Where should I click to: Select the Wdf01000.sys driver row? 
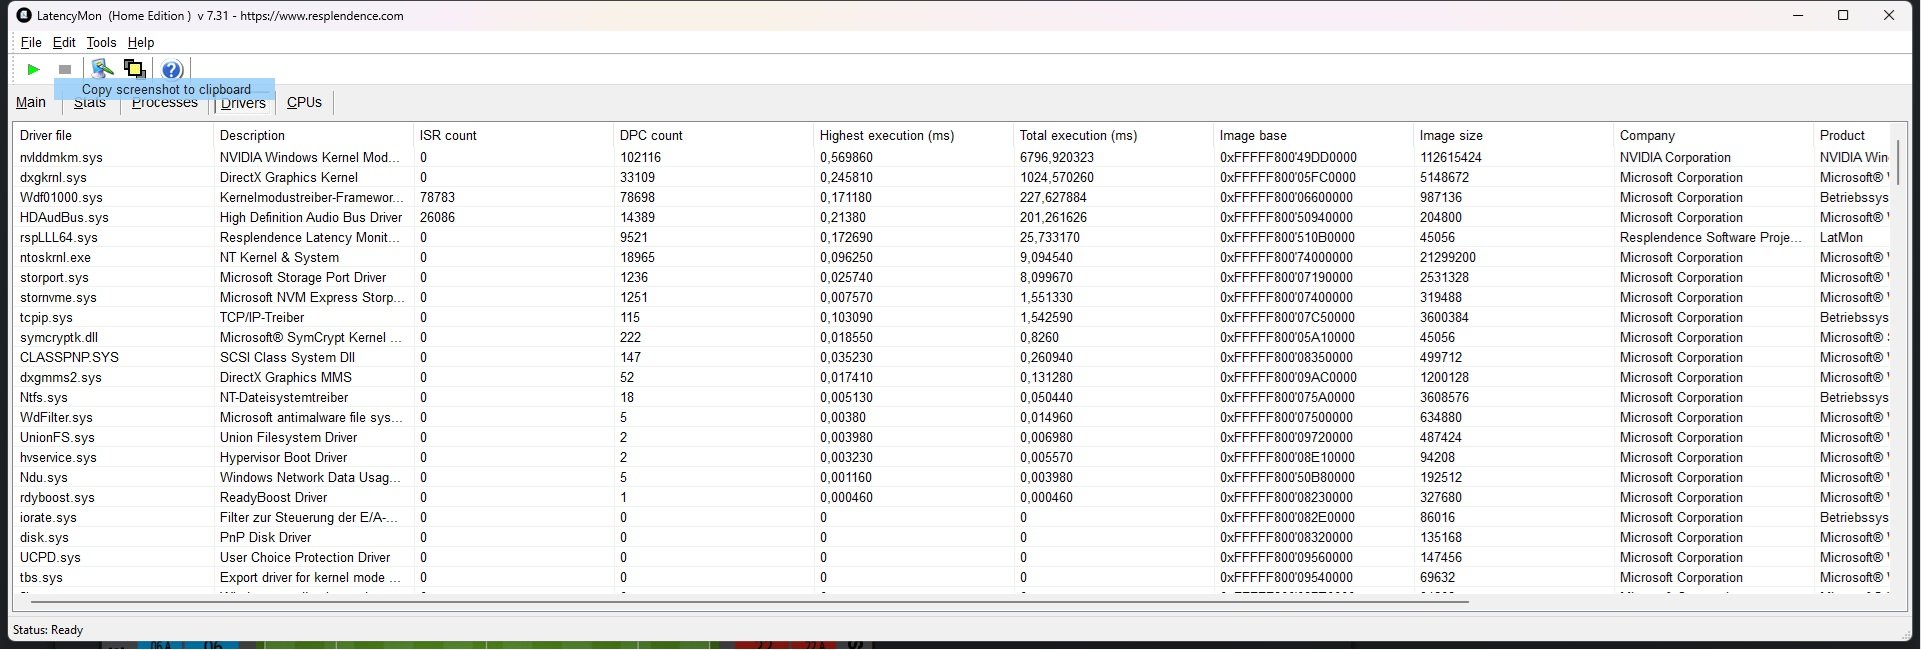(952, 197)
